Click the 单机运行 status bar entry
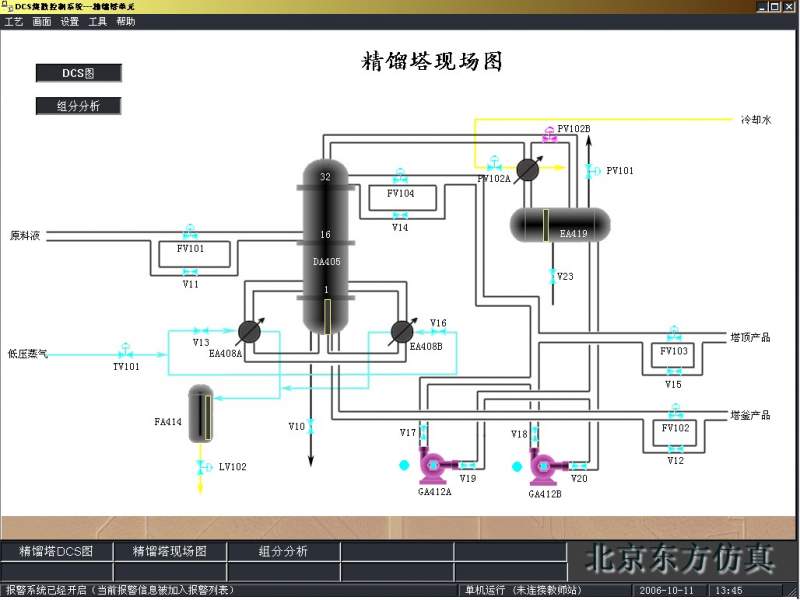The image size is (800, 600). [523, 591]
